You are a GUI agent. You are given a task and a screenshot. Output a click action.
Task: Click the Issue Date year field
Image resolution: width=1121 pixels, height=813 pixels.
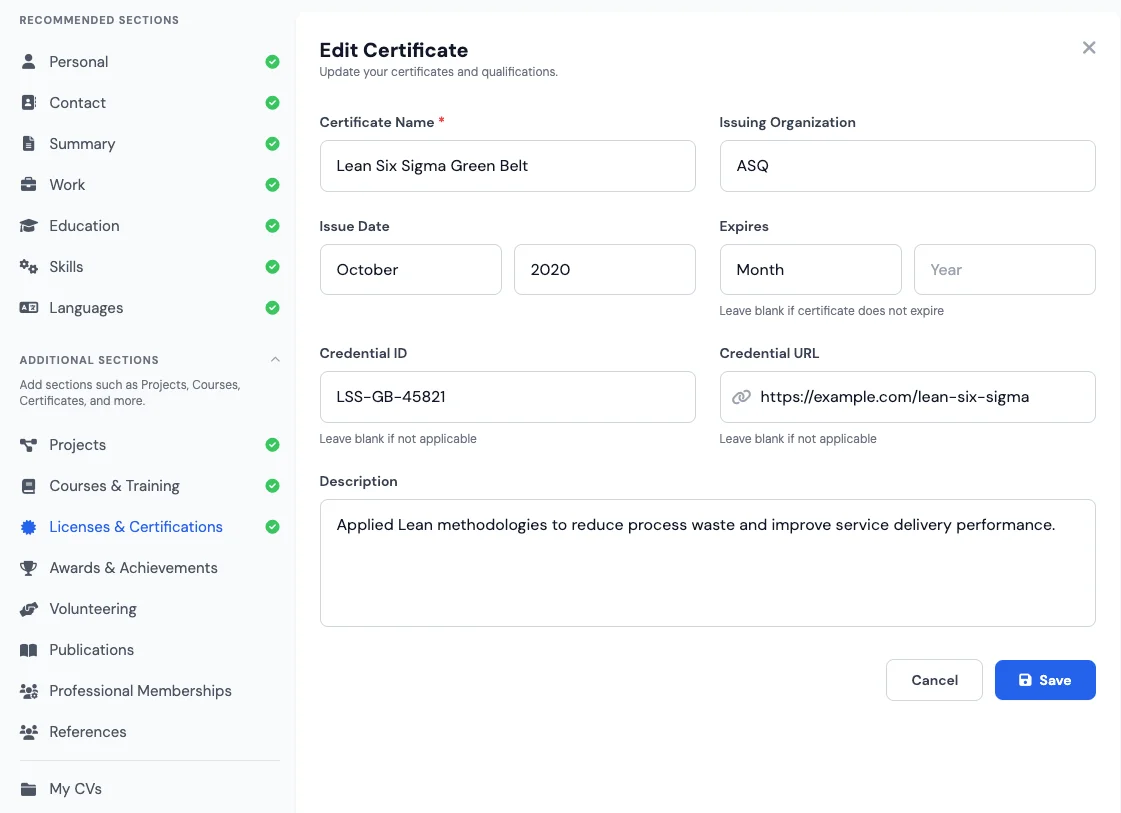[604, 270]
